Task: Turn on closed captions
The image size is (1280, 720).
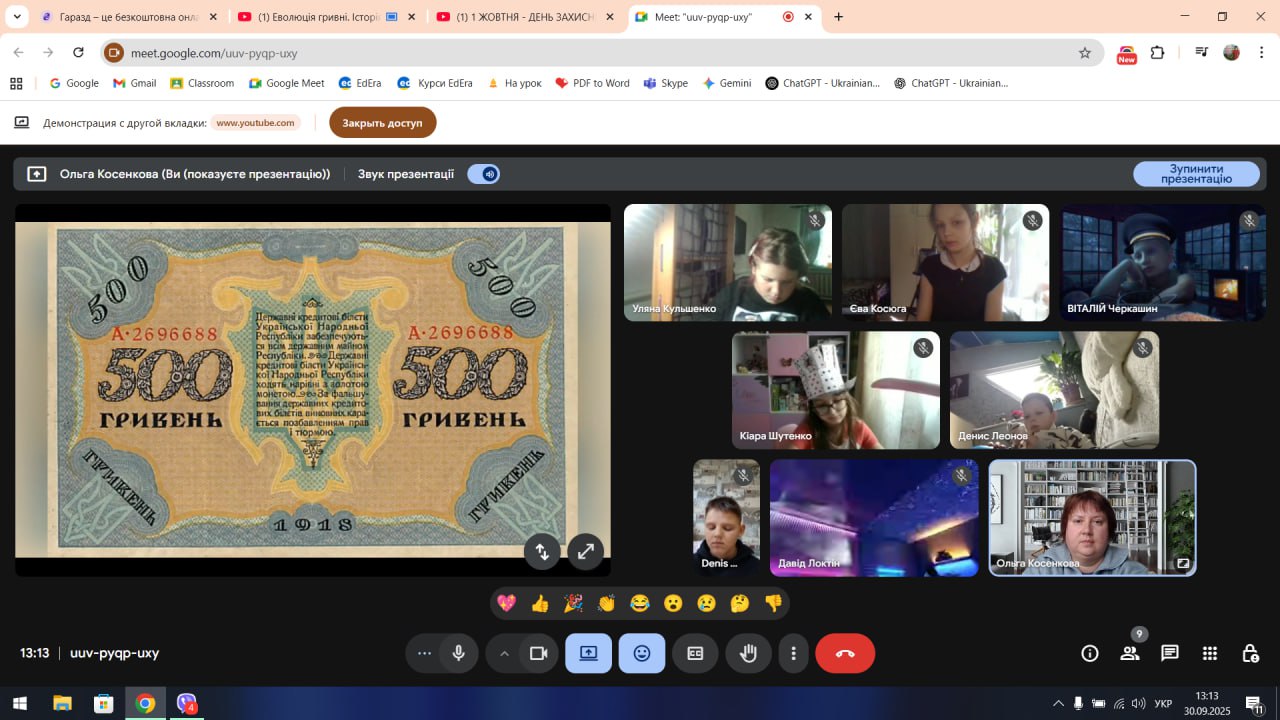Action: point(695,653)
